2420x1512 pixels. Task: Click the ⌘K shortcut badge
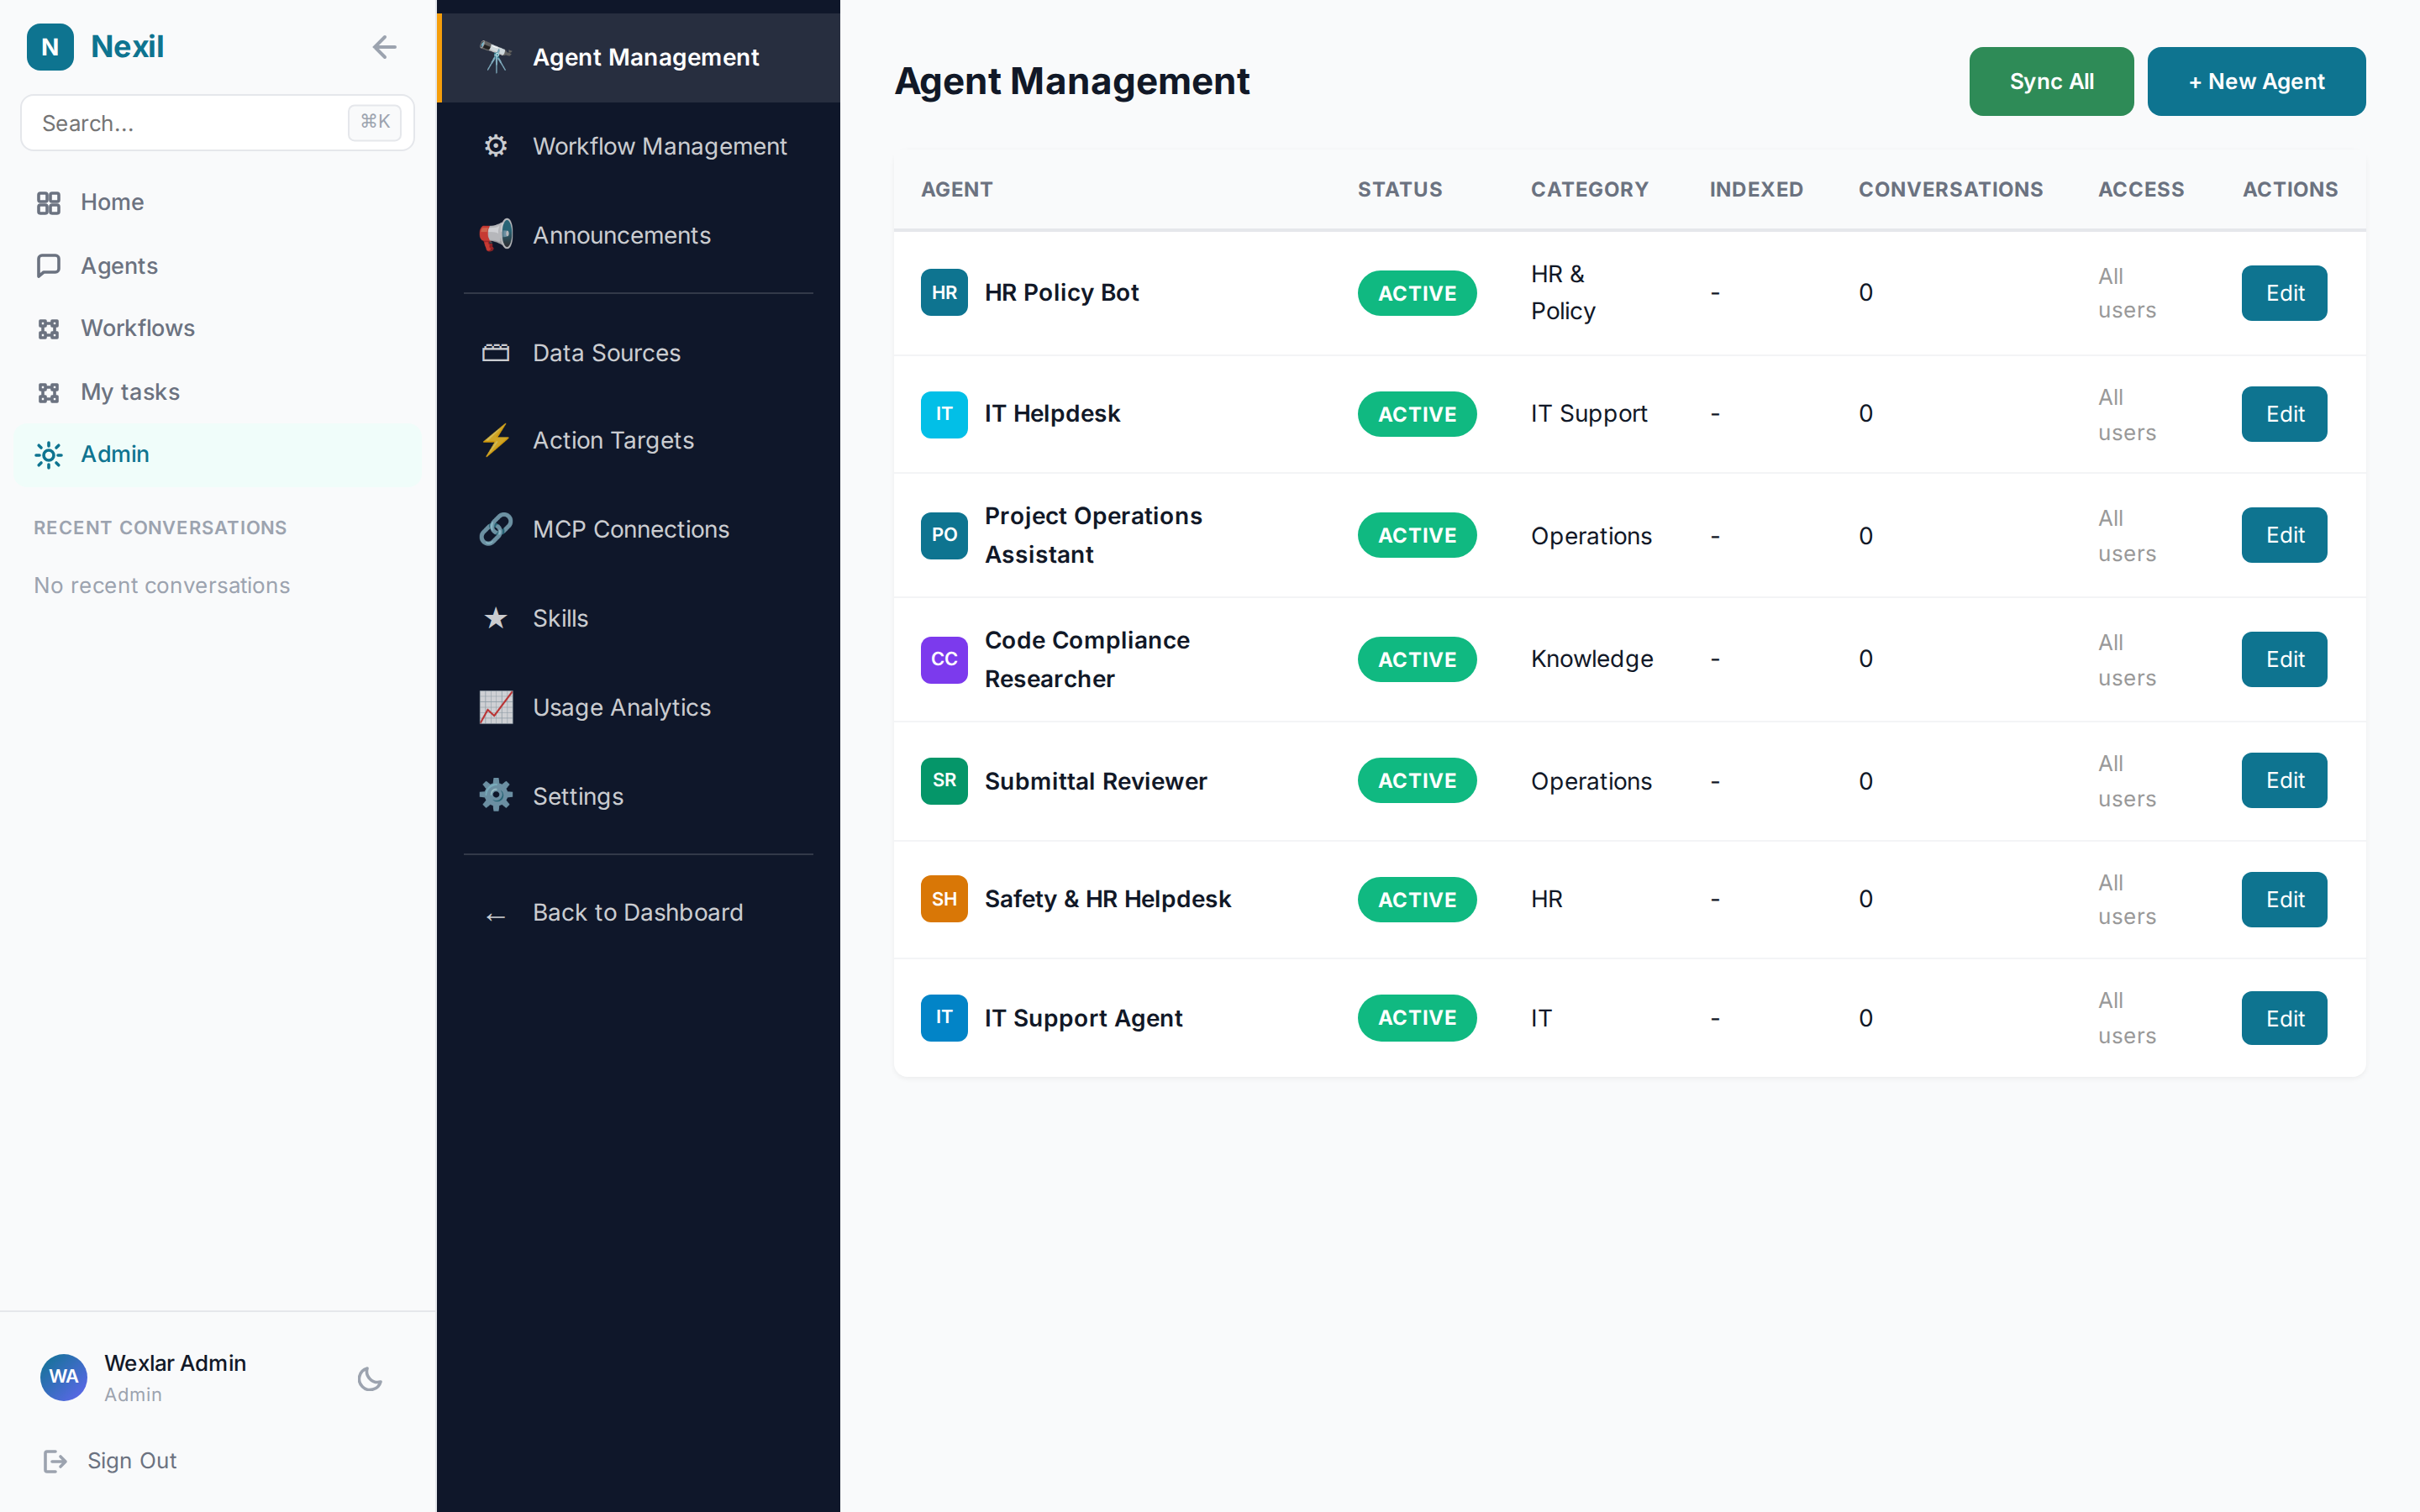point(375,122)
